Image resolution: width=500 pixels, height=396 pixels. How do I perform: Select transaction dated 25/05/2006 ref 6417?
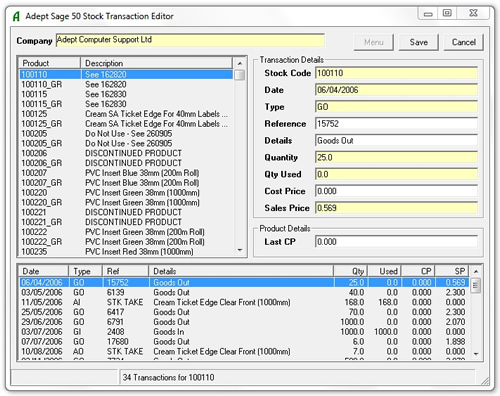coord(244,312)
